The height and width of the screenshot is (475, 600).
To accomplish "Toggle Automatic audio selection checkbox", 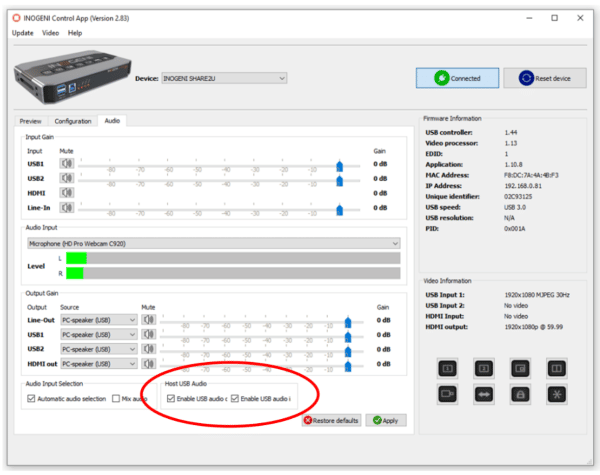I will pos(31,399).
